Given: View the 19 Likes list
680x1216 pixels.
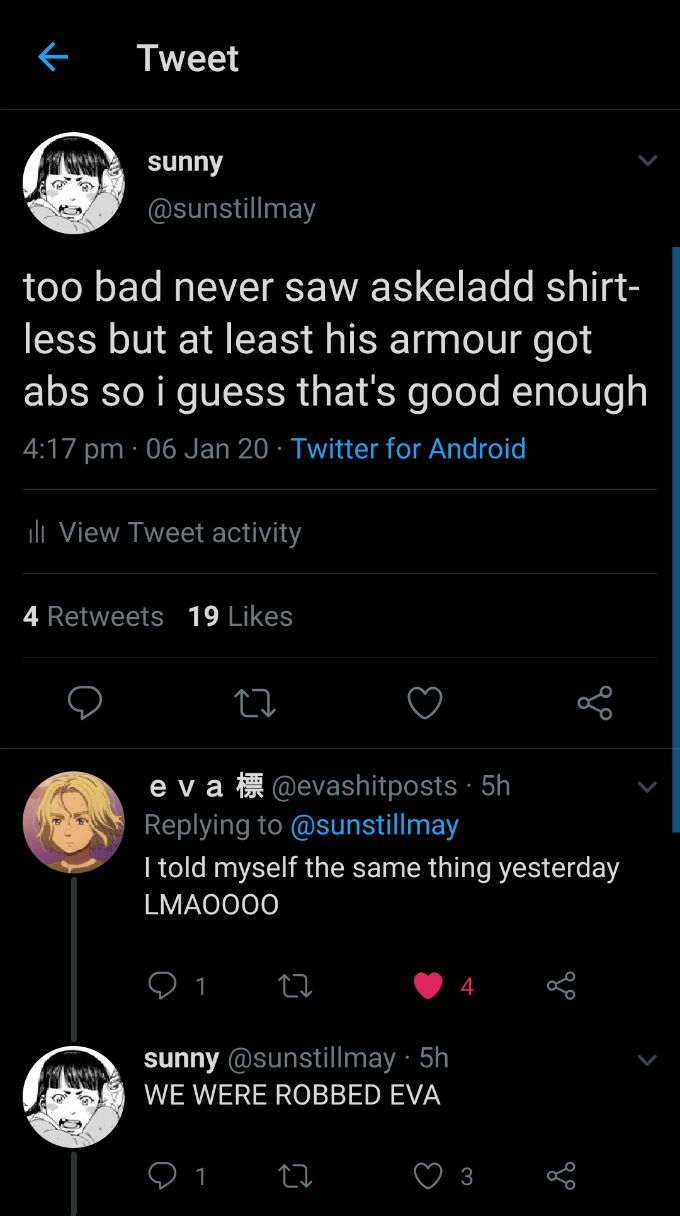Looking at the screenshot, I should pos(240,616).
